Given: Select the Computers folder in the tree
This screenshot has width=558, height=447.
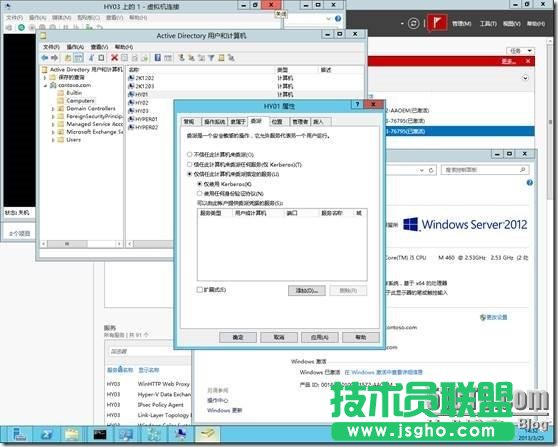Looking at the screenshot, I should click(x=80, y=100).
